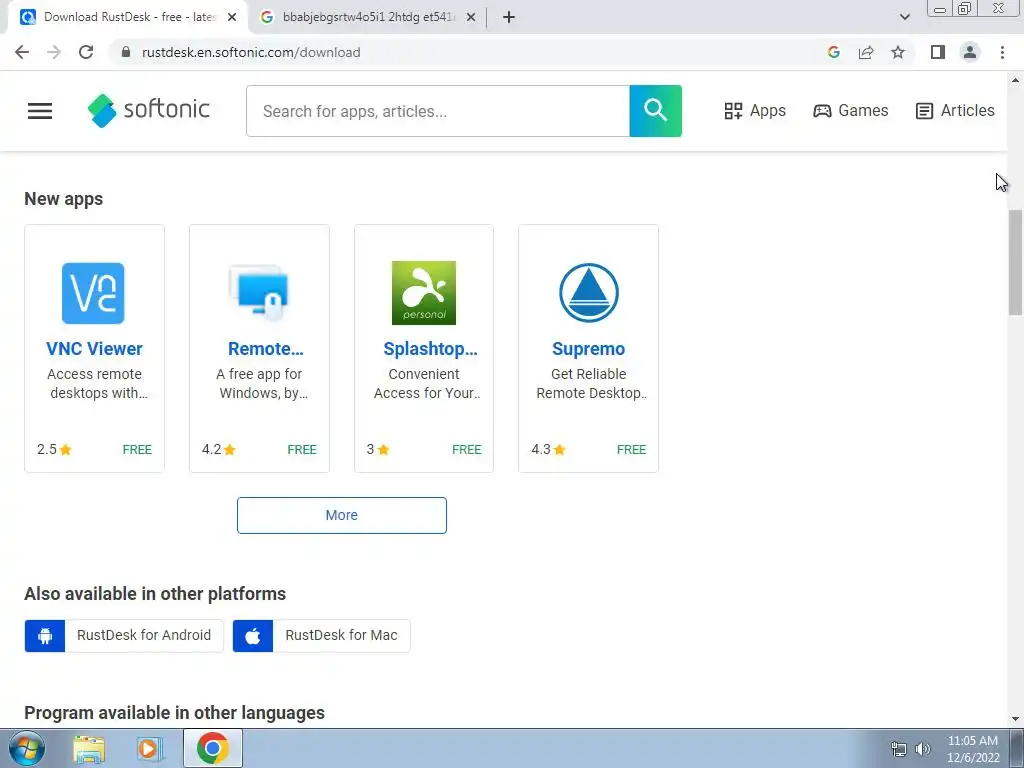Open the Games section
This screenshot has width=1024, height=768.
click(850, 110)
